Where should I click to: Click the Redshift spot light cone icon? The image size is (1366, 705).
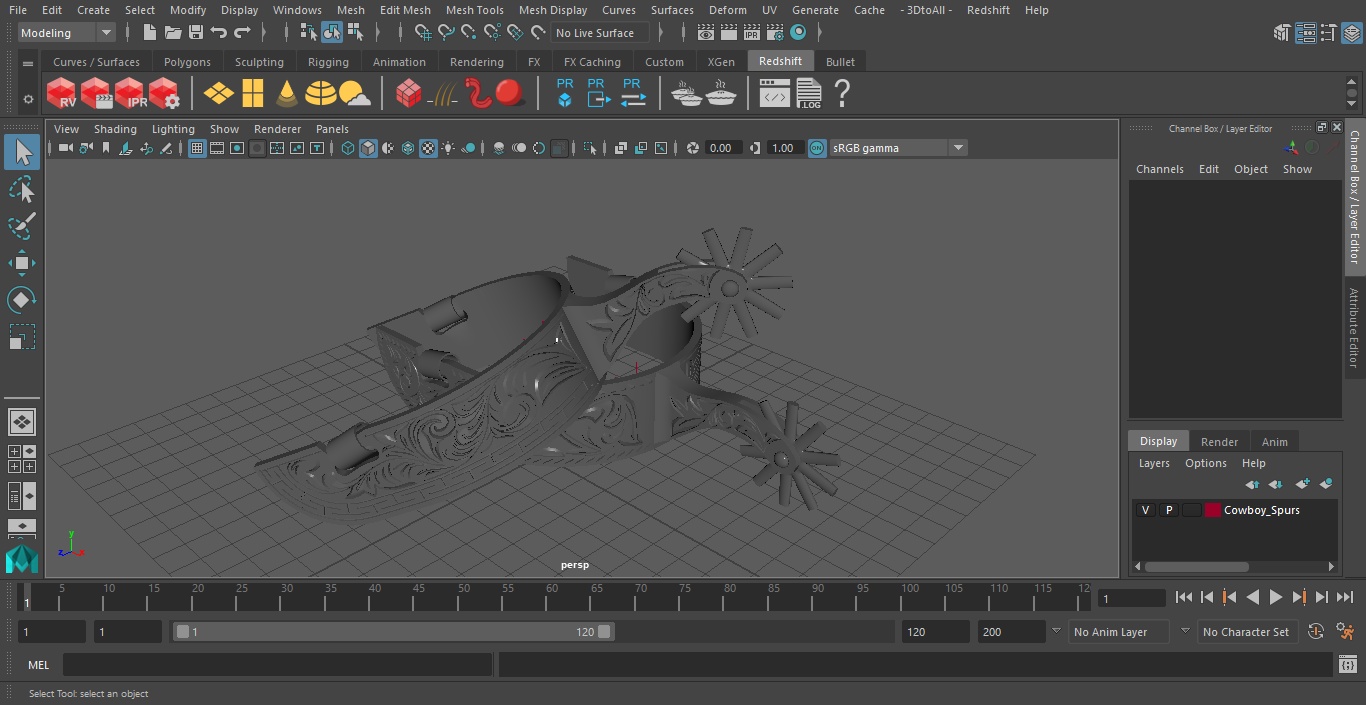[x=287, y=94]
